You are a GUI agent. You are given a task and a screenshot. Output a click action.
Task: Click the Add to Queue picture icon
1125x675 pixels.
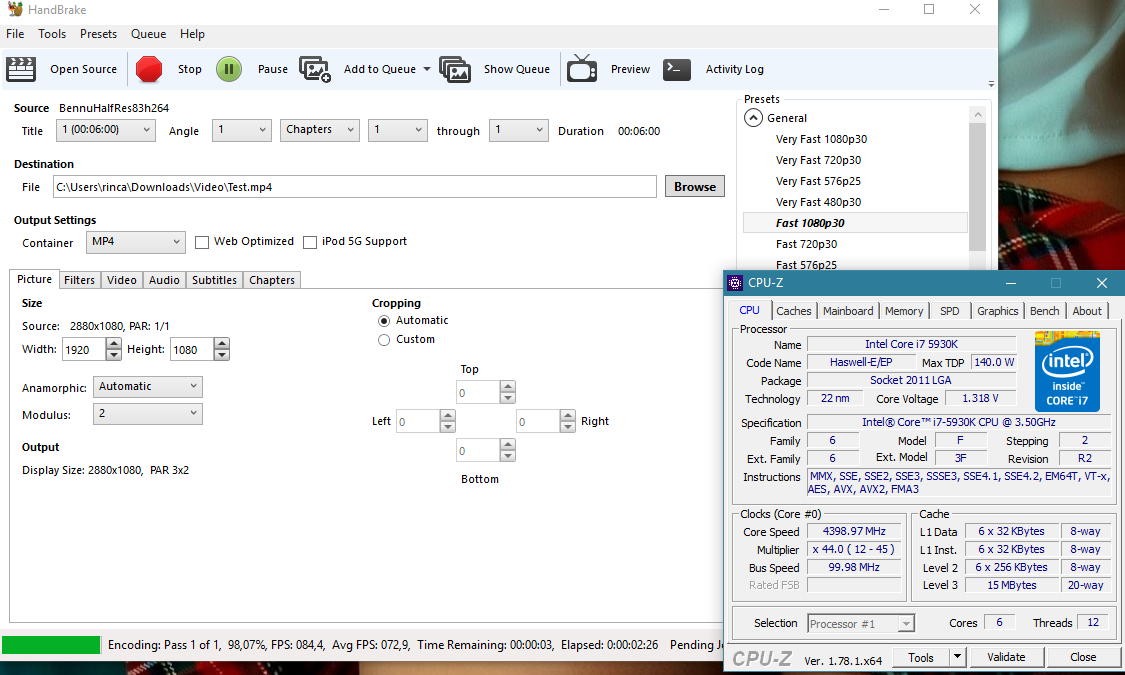pos(314,70)
